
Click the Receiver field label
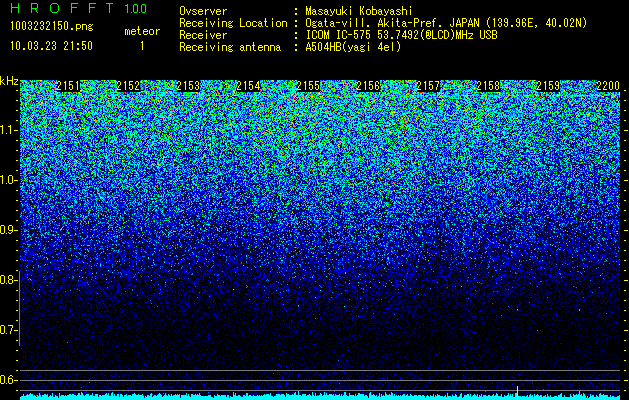click(203, 35)
